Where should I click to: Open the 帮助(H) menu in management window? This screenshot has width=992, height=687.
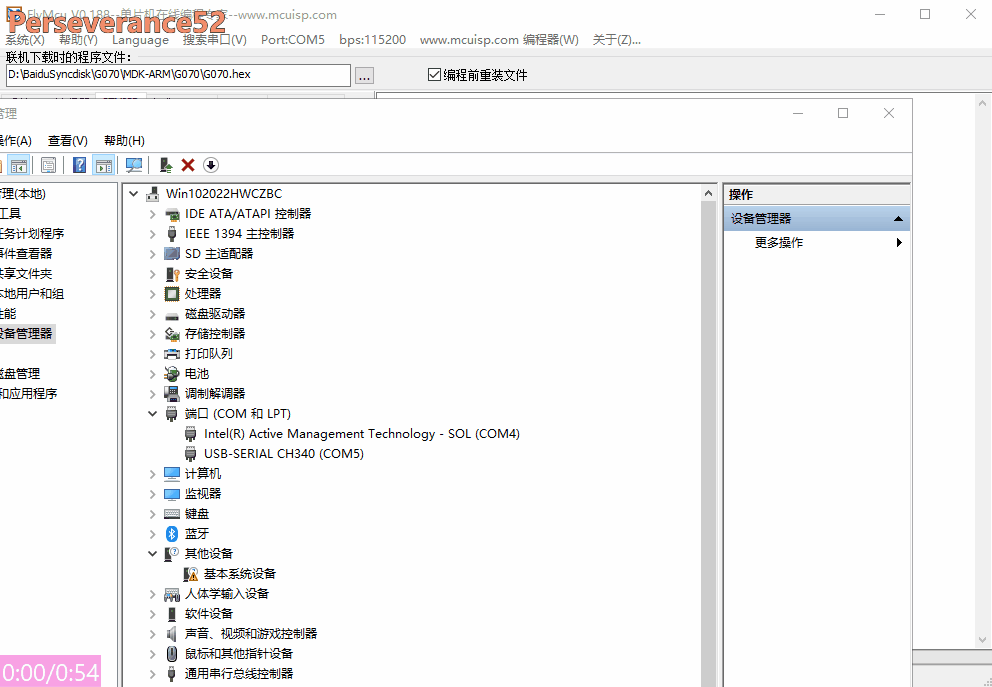tap(124, 140)
